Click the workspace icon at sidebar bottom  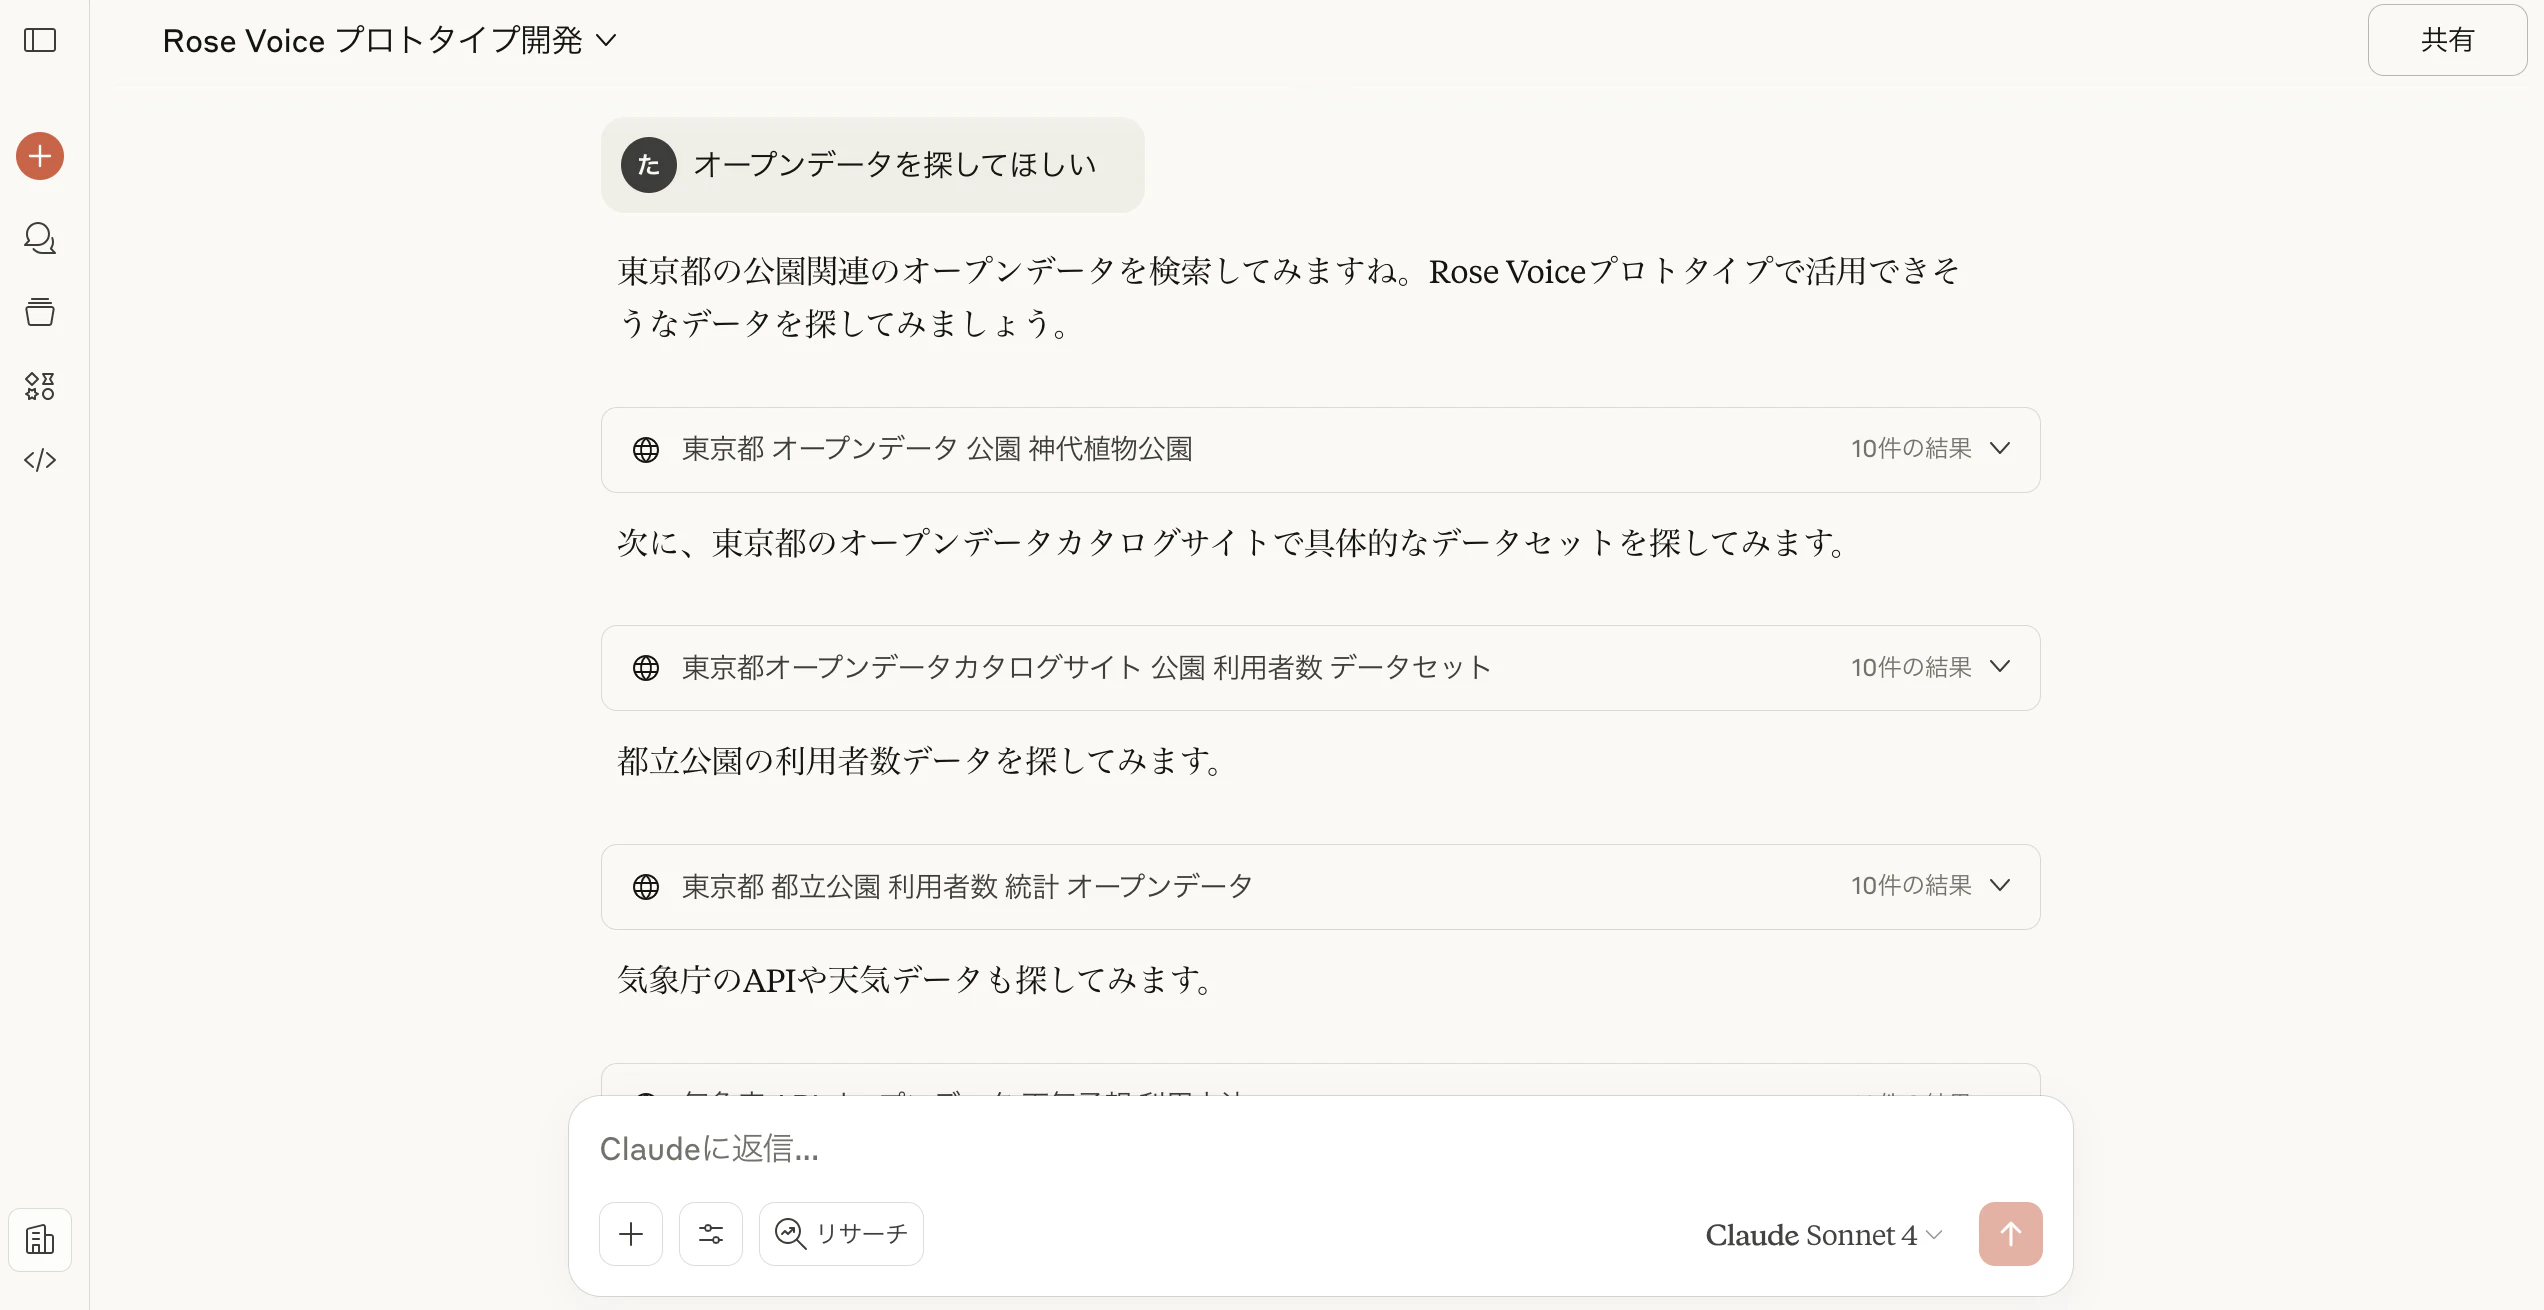39,1240
